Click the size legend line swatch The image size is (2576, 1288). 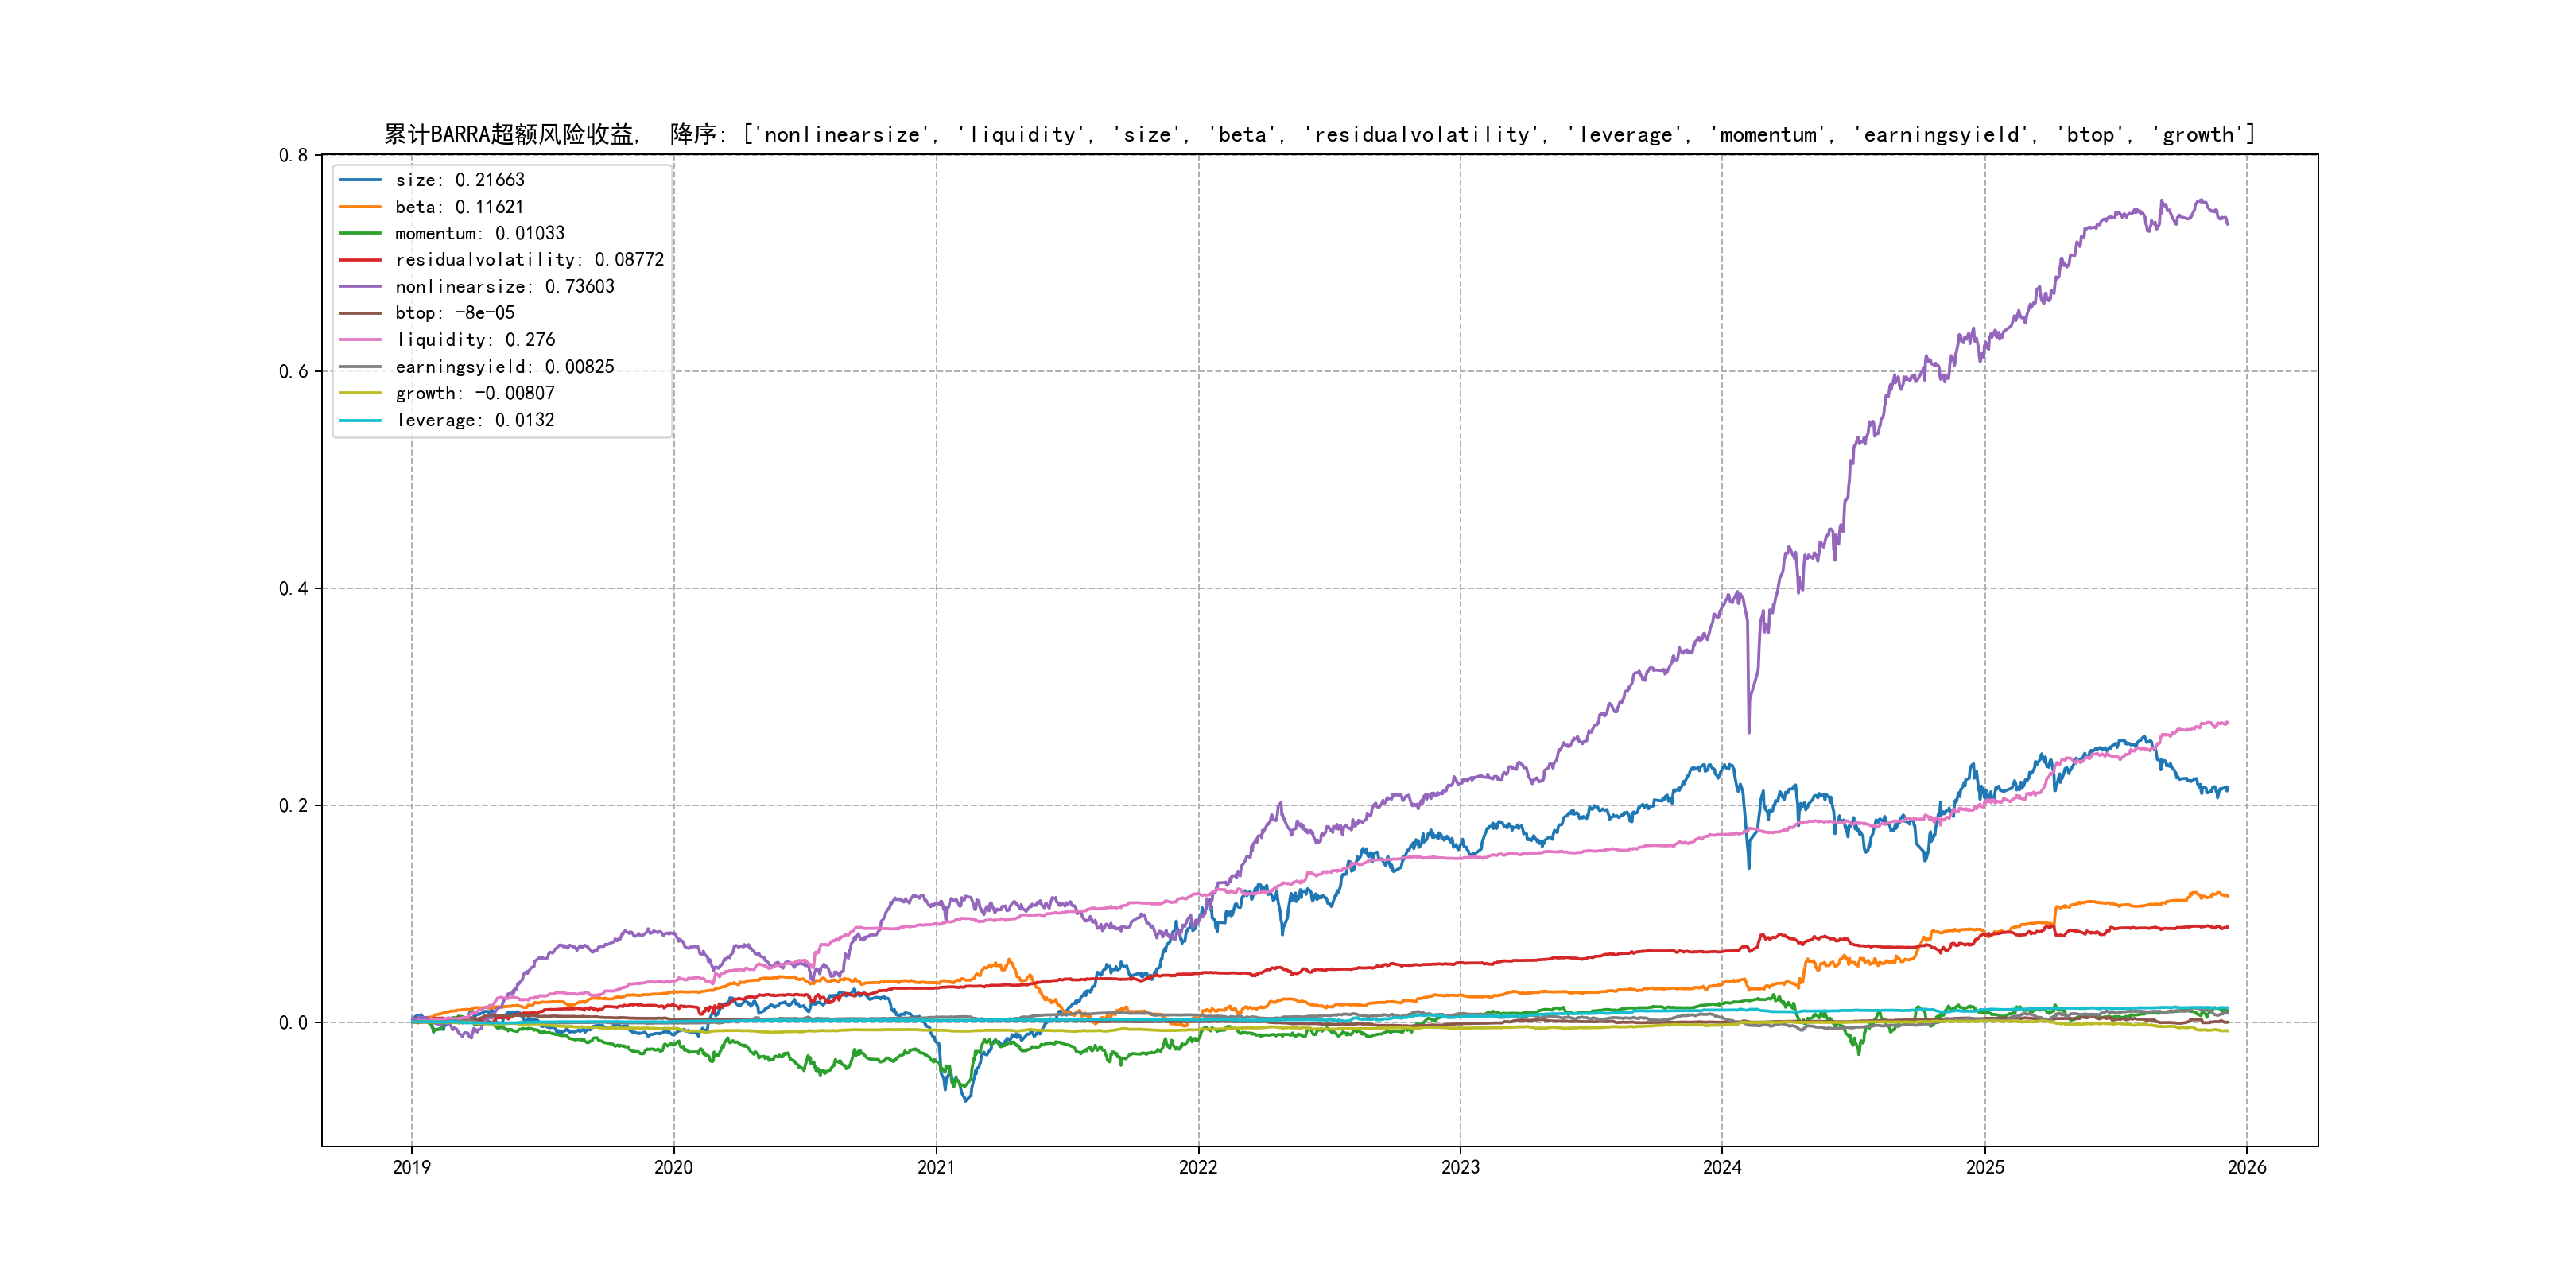(x=360, y=180)
